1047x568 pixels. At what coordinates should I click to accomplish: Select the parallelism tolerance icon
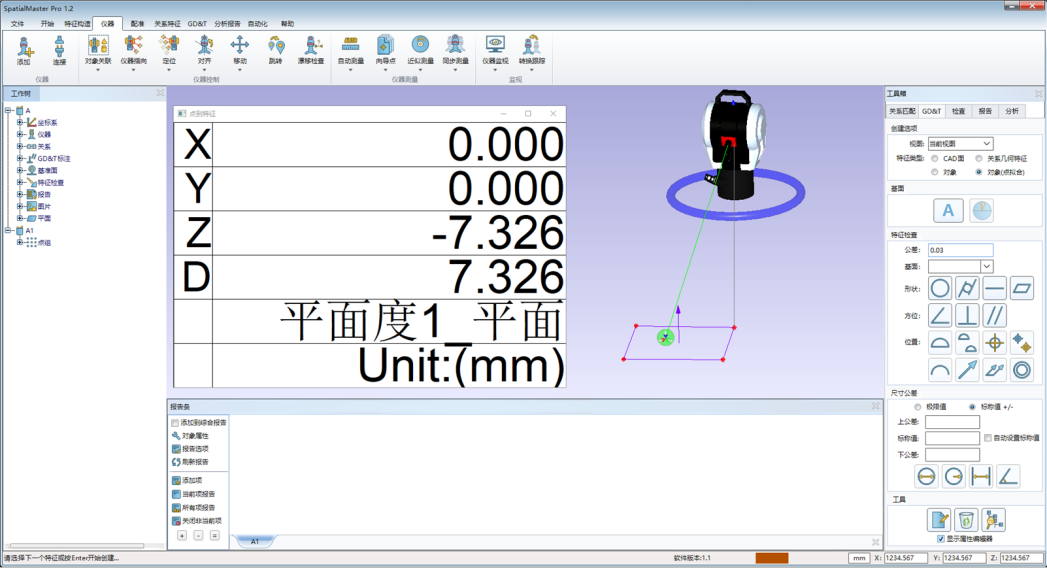coord(994,316)
